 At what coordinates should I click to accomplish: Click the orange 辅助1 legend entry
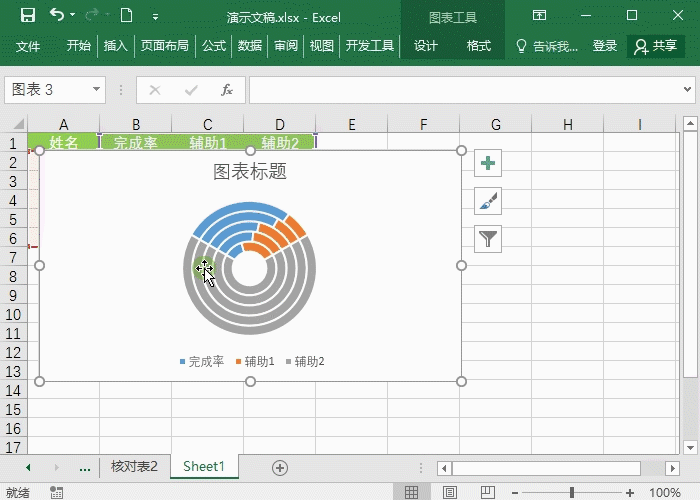click(255, 361)
